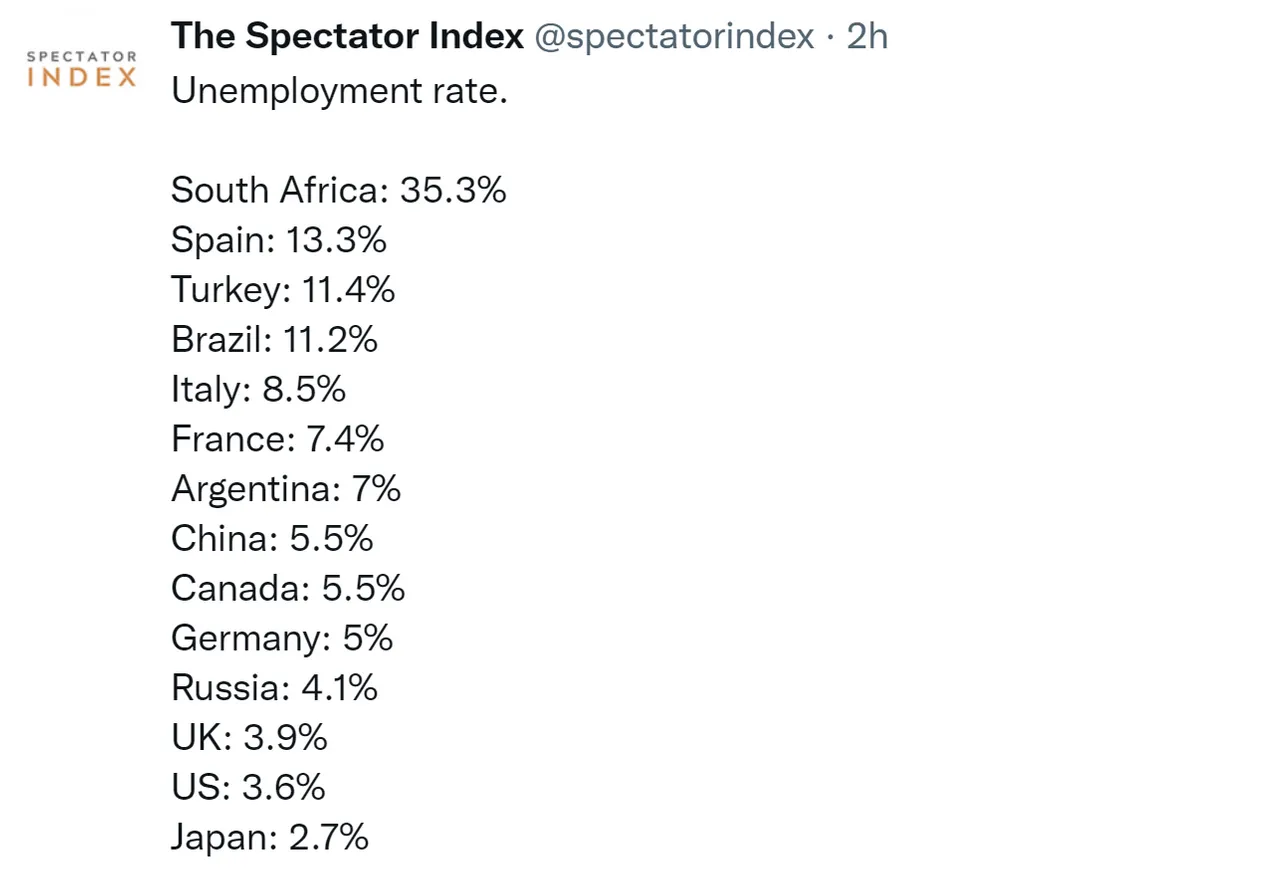Open The Spectator Index display name
1280x881 pixels.
(x=347, y=37)
